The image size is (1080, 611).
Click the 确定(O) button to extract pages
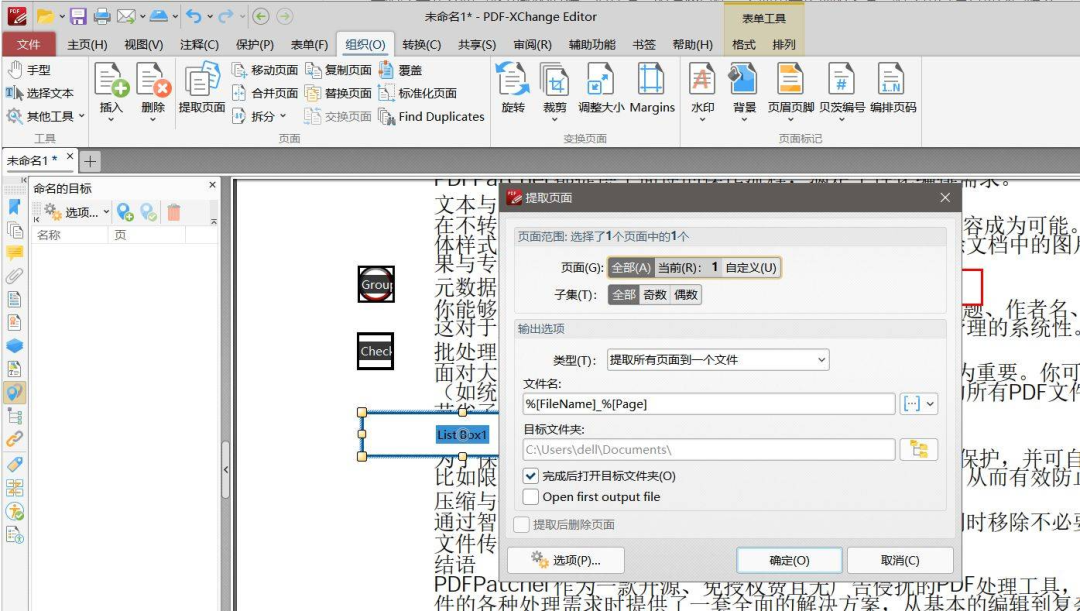point(789,560)
